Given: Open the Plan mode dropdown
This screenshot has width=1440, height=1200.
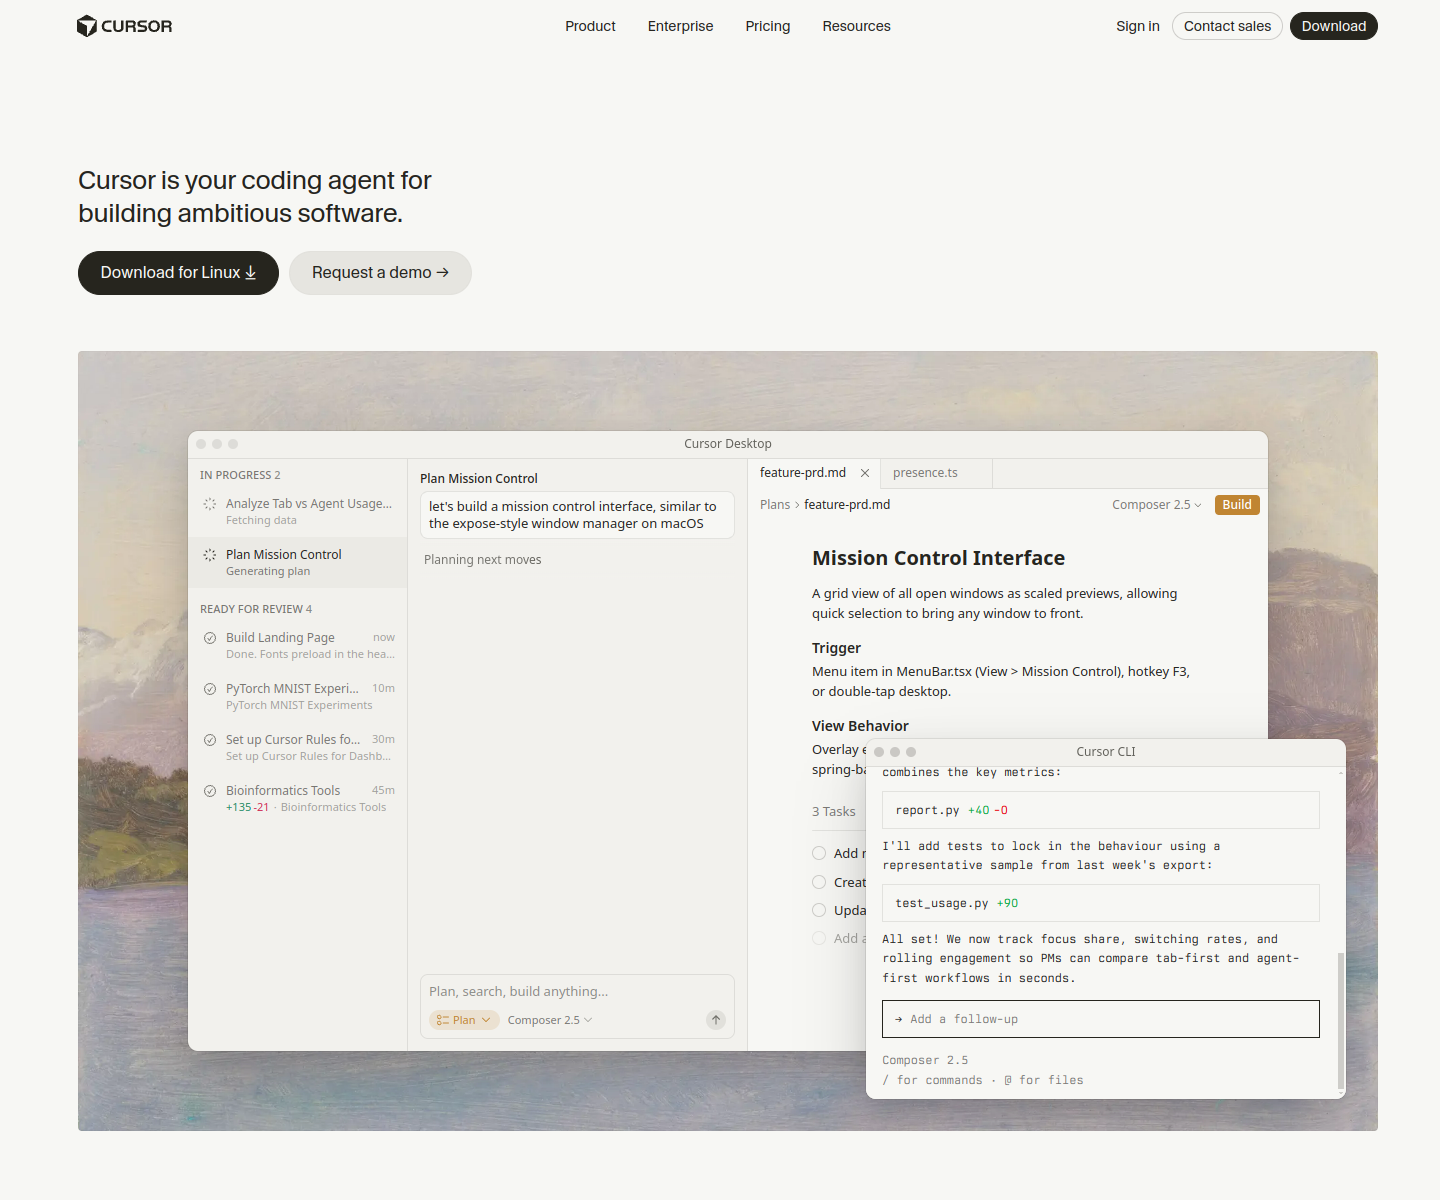Looking at the screenshot, I should click(x=464, y=1020).
